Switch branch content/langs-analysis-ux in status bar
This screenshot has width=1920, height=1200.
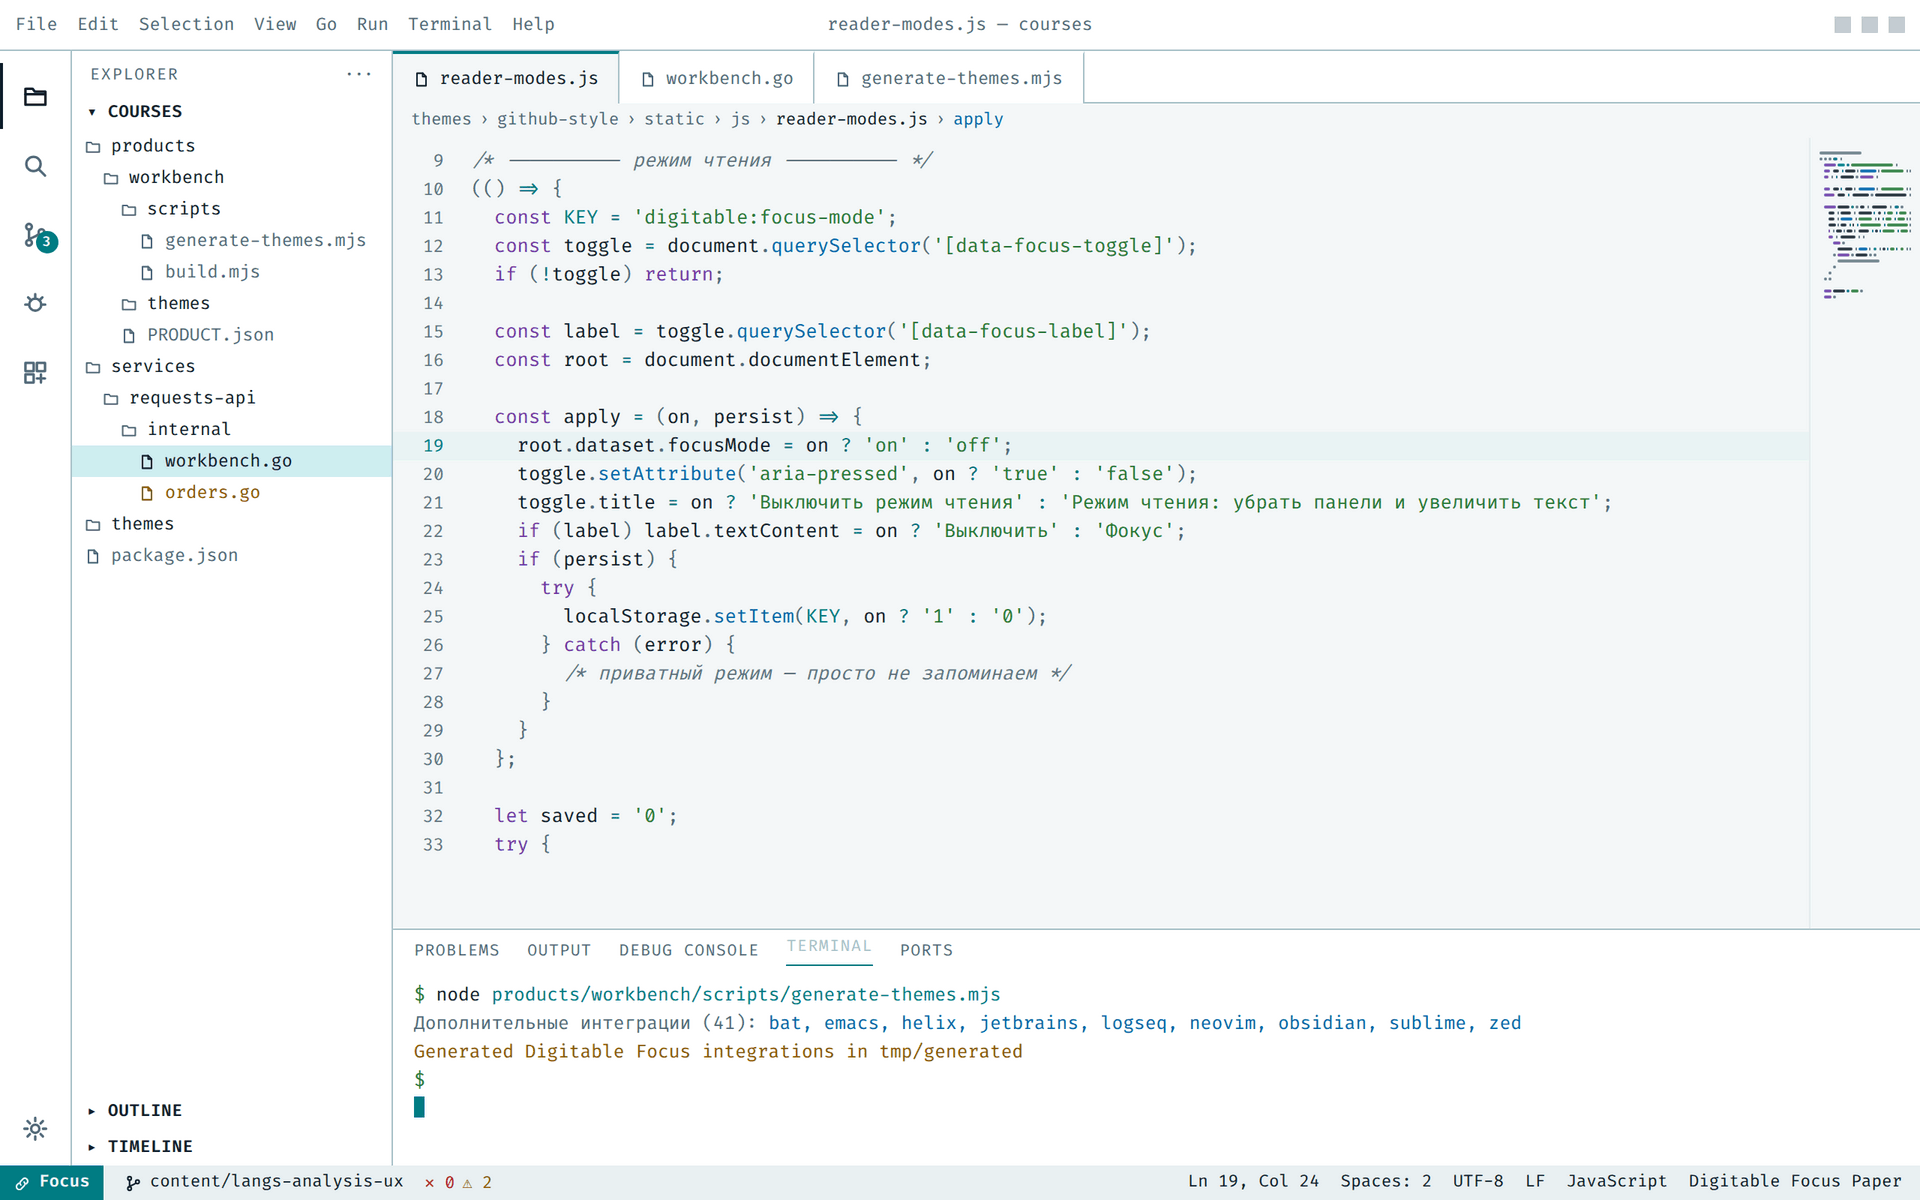(265, 1182)
